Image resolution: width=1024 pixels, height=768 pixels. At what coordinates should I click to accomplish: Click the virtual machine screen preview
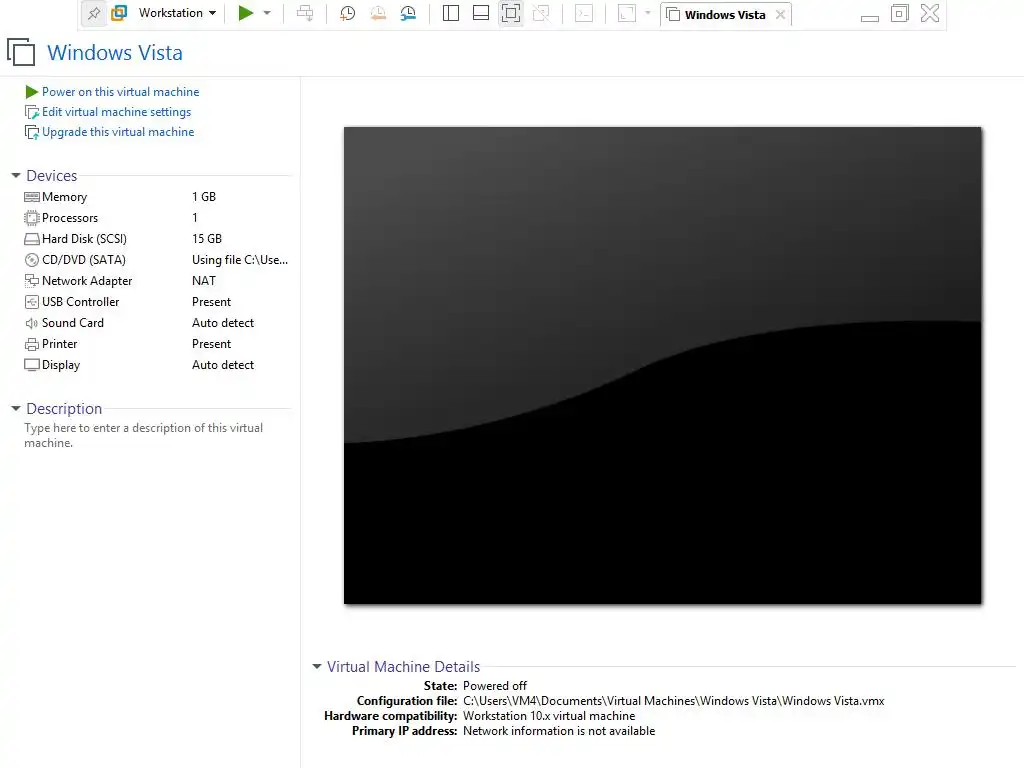click(662, 365)
